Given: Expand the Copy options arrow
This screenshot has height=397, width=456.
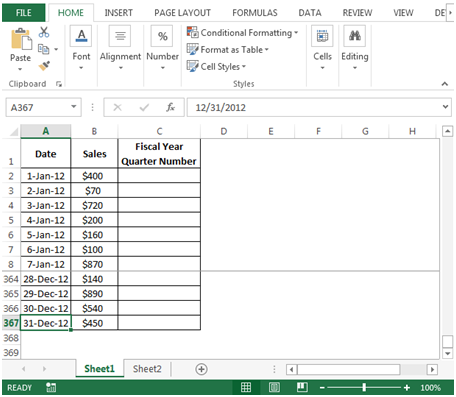Looking at the screenshot, I should pyautogui.click(x=56, y=49).
